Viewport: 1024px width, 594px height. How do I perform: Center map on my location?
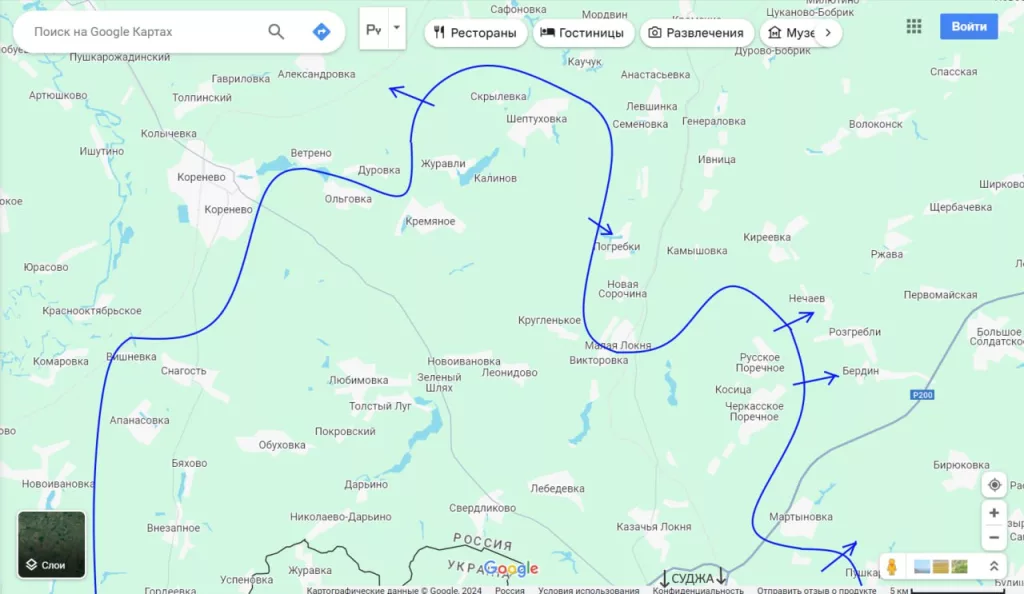coord(994,485)
